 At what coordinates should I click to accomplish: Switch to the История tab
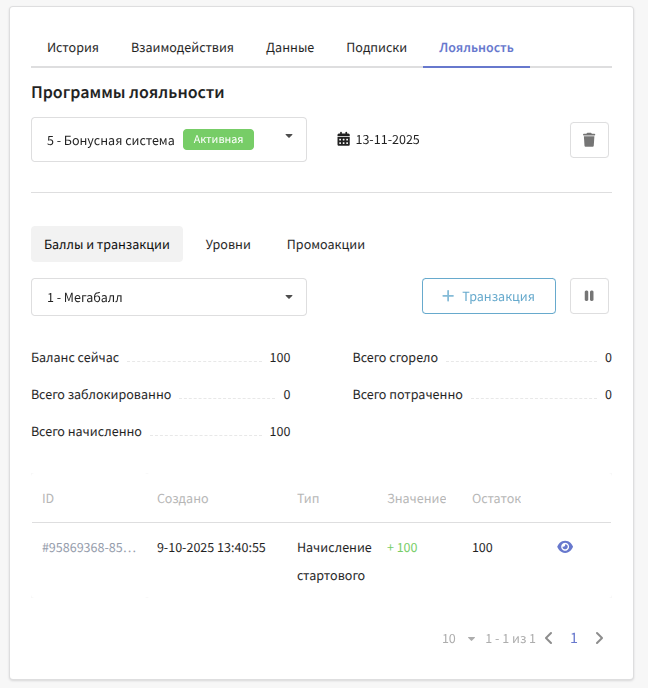point(73,48)
